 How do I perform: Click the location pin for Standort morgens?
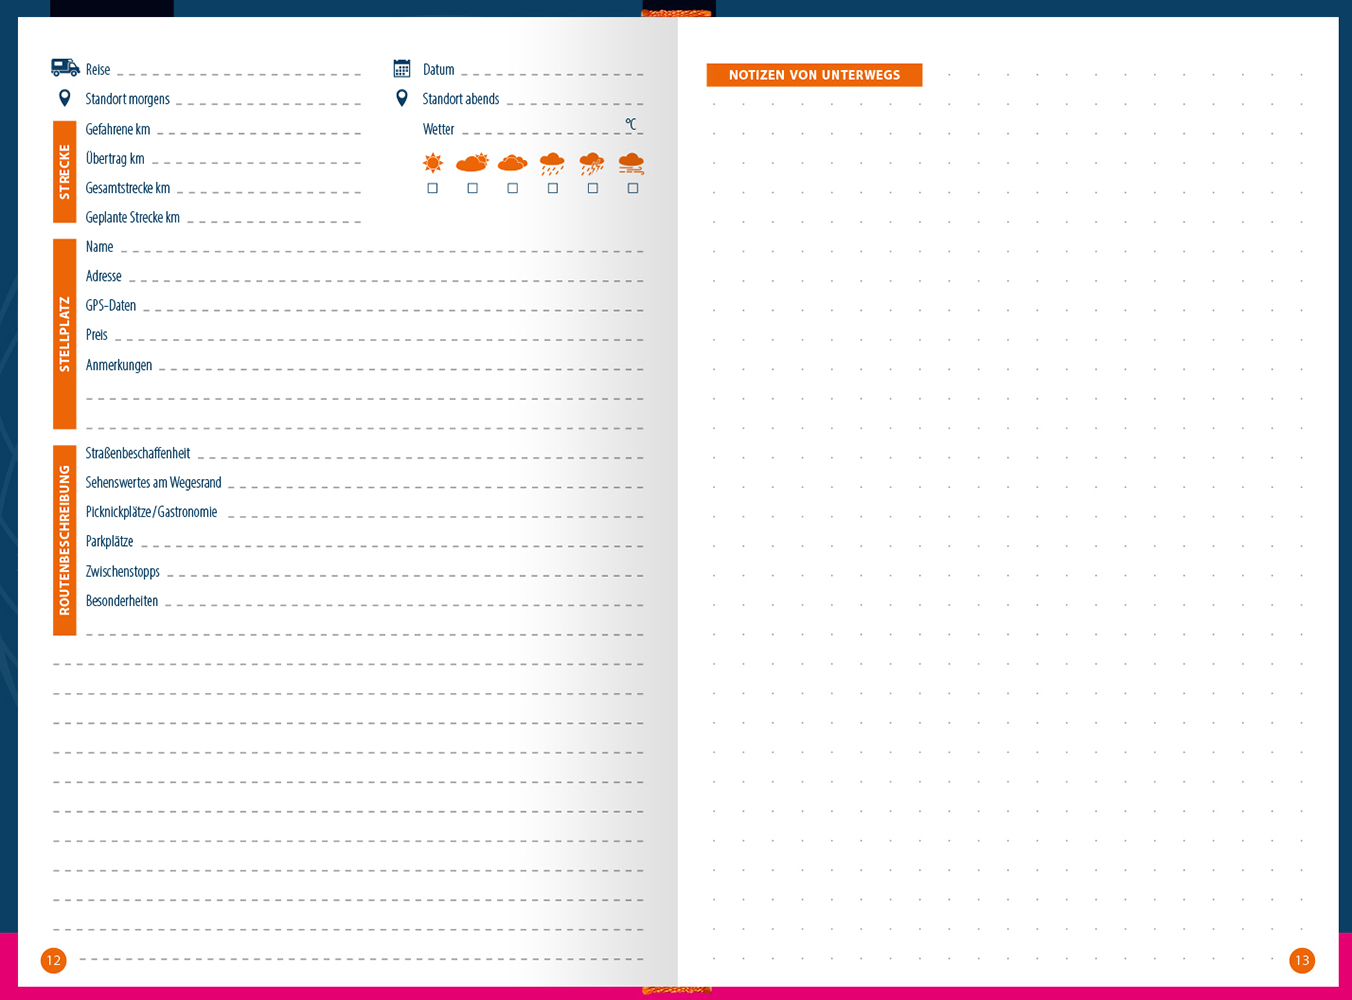pos(65,98)
